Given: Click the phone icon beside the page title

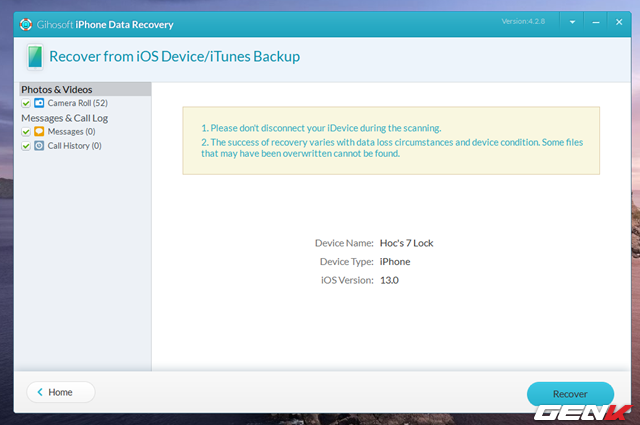Looking at the screenshot, I should click(x=34, y=57).
